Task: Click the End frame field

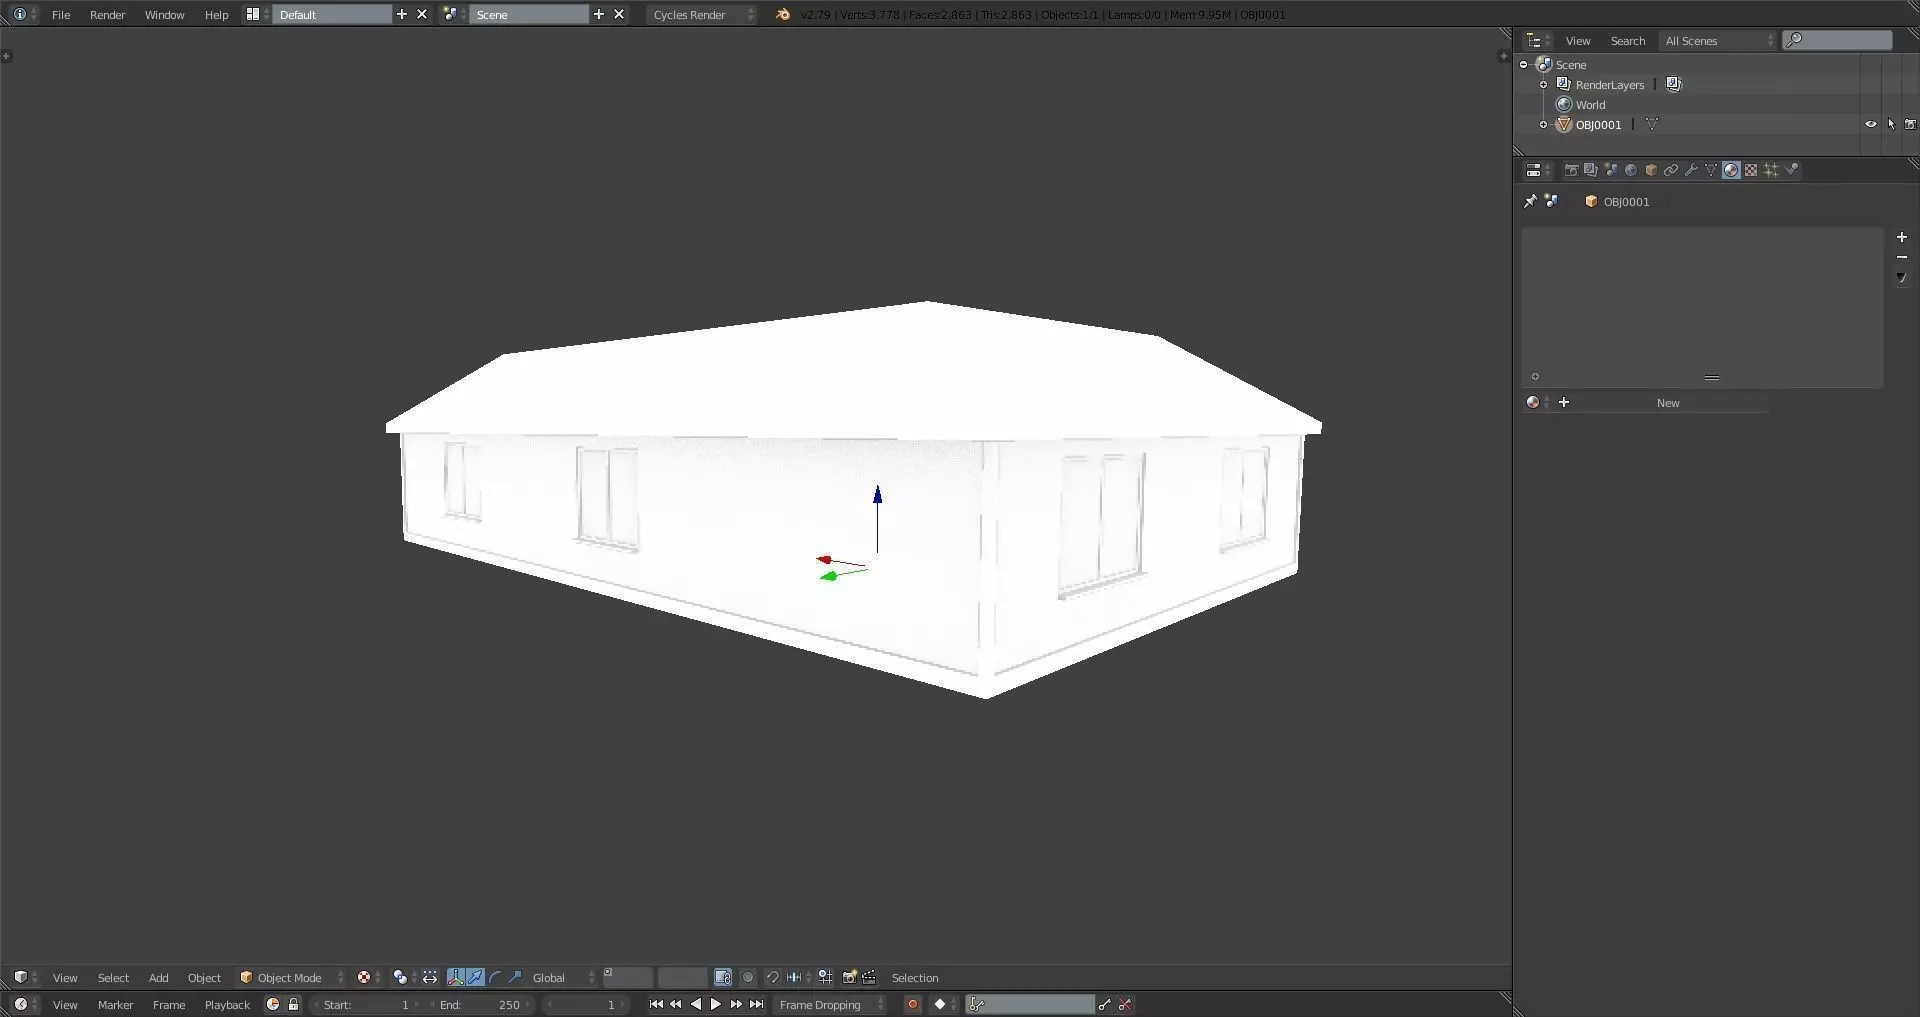Action: pos(480,1004)
